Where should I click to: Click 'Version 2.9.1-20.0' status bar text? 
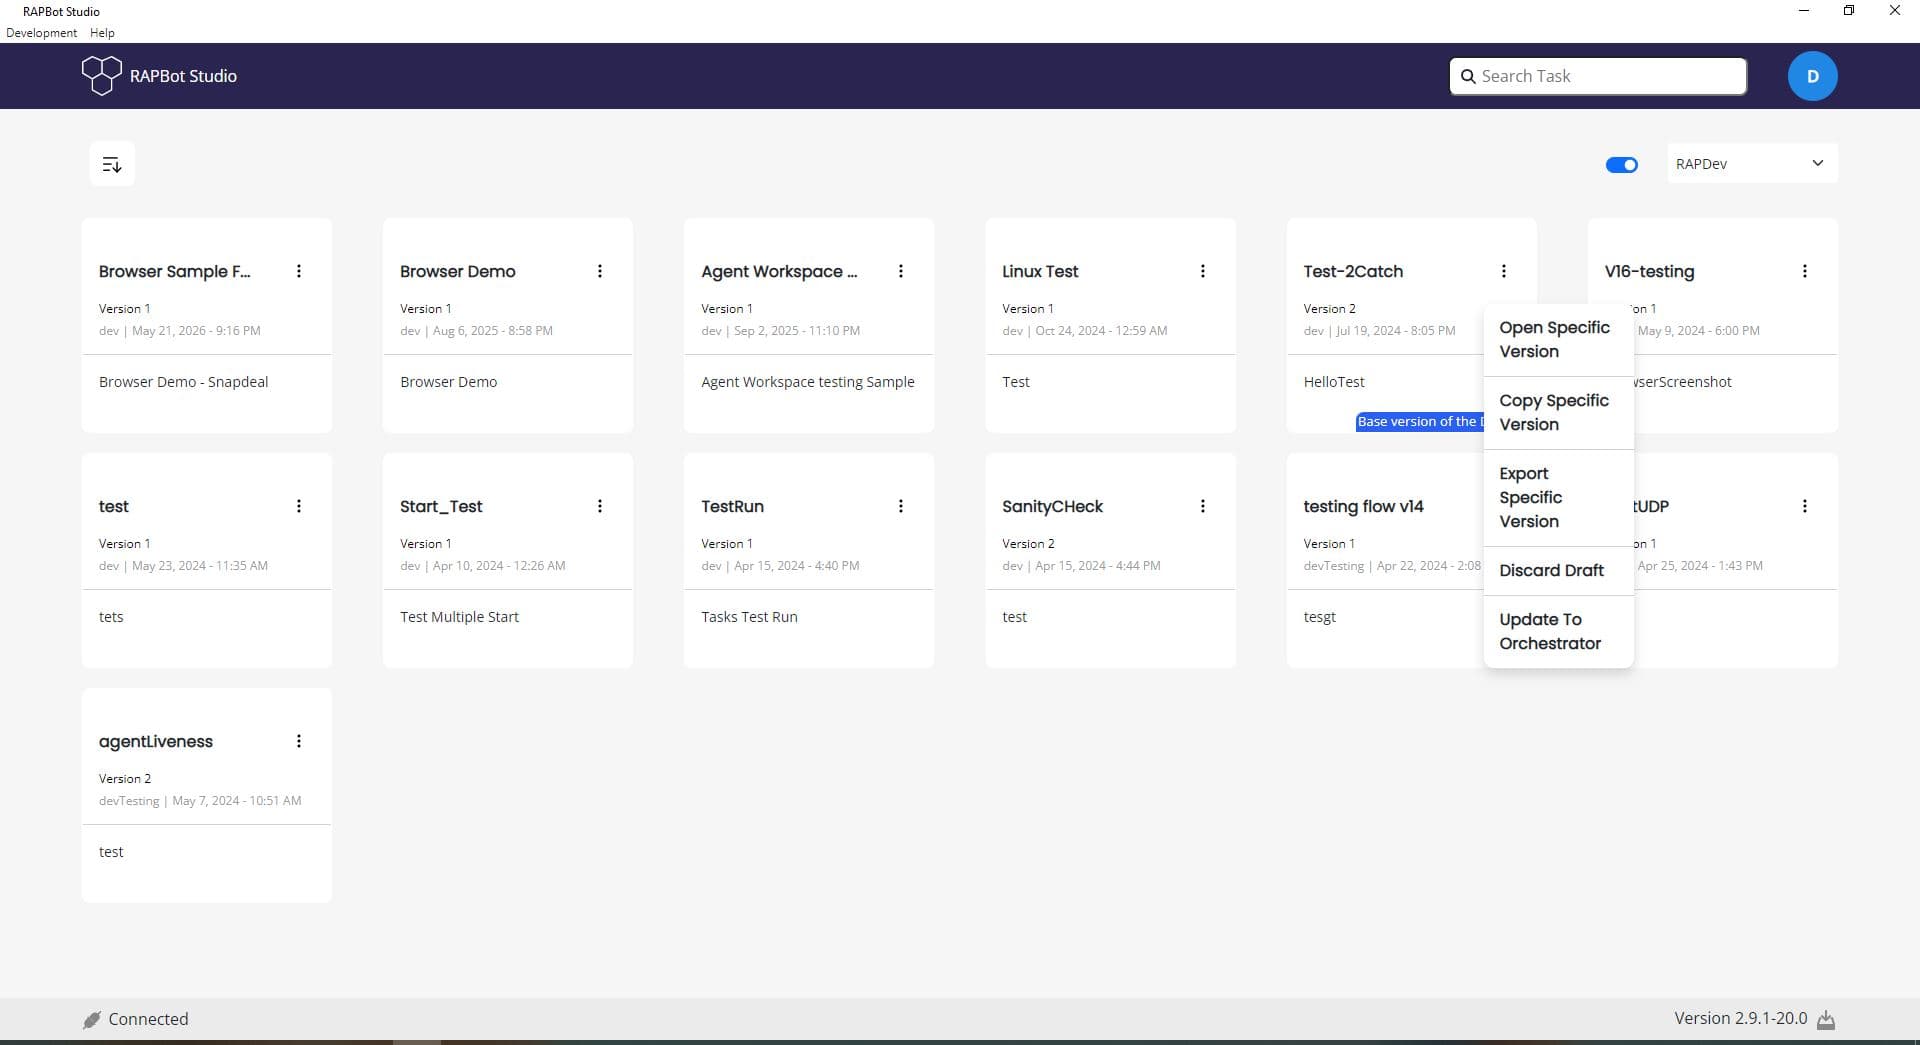pyautogui.click(x=1741, y=1018)
